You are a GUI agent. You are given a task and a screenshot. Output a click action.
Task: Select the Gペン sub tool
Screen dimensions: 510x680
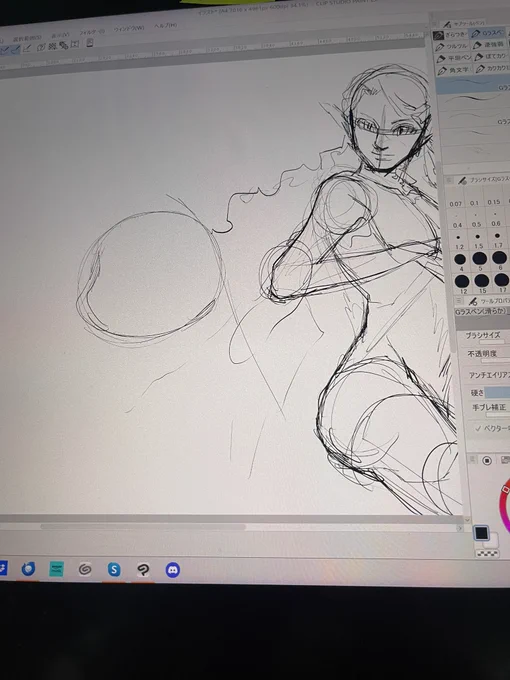[489, 33]
